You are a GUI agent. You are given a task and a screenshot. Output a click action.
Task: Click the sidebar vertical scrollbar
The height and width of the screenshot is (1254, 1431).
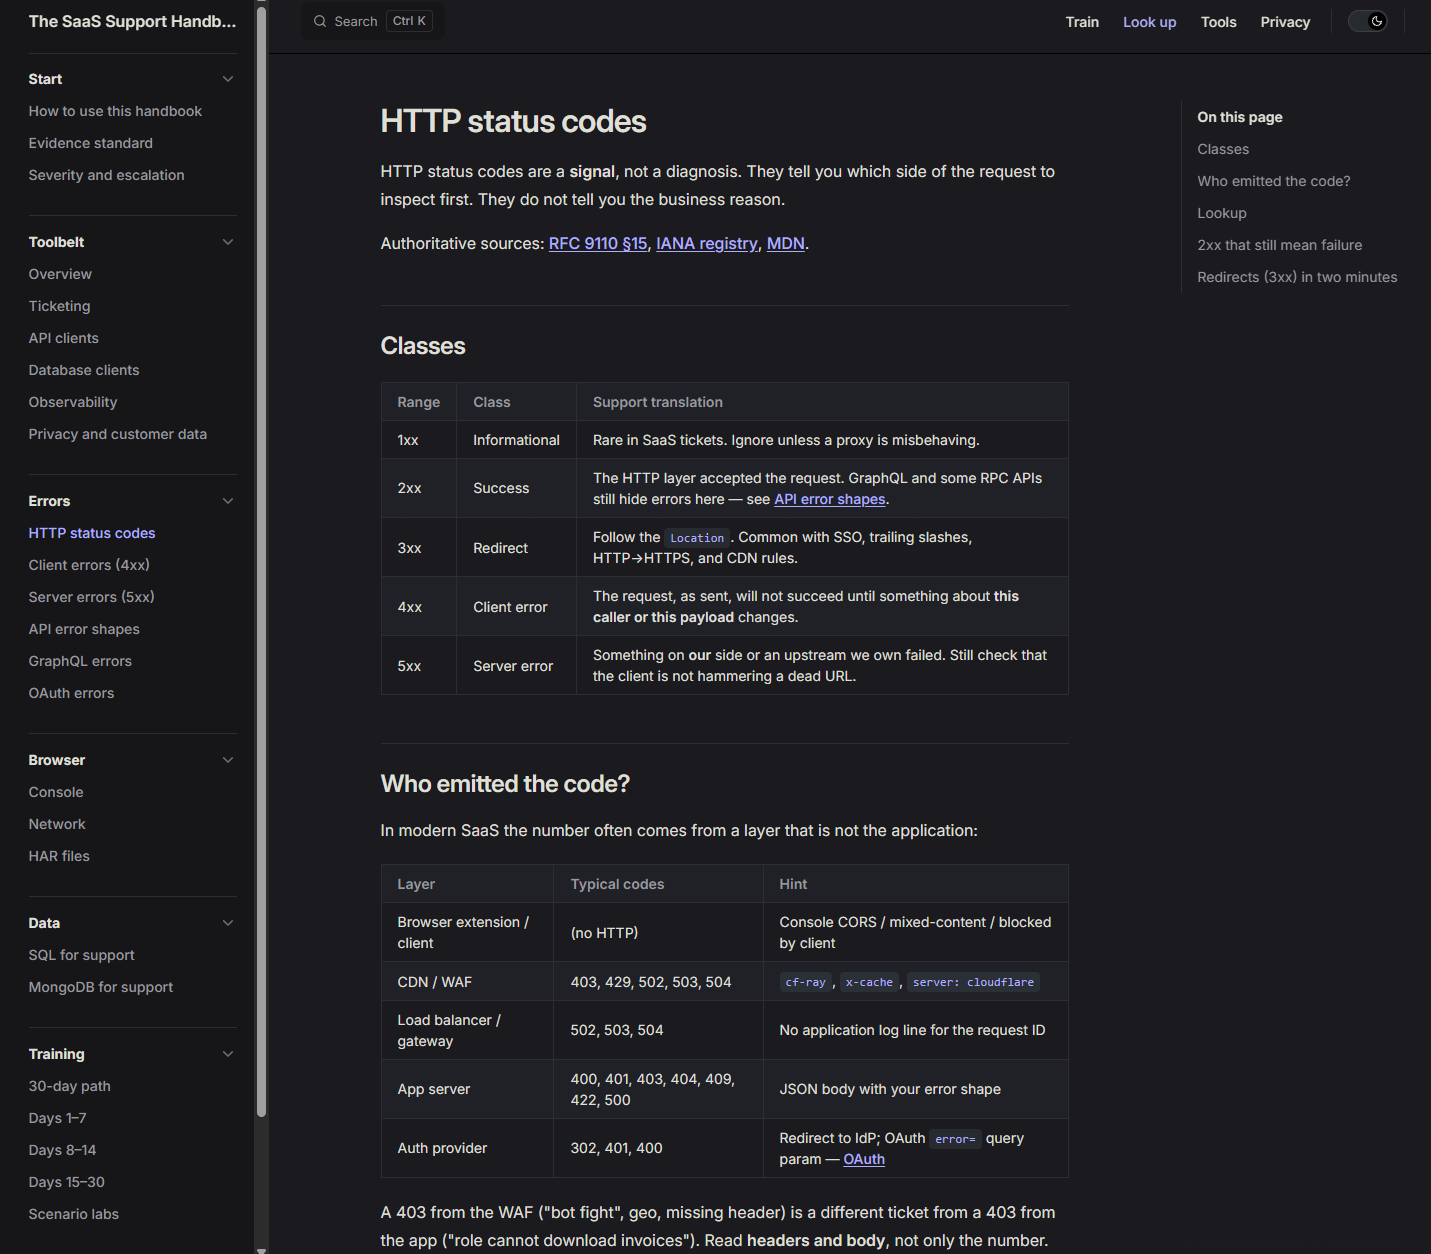261,560
